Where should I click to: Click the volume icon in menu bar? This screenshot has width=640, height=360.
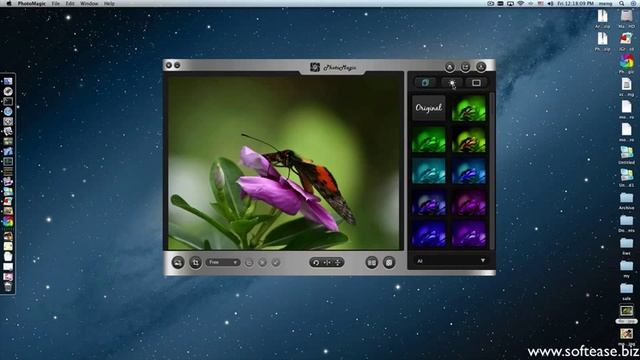pos(550,3)
